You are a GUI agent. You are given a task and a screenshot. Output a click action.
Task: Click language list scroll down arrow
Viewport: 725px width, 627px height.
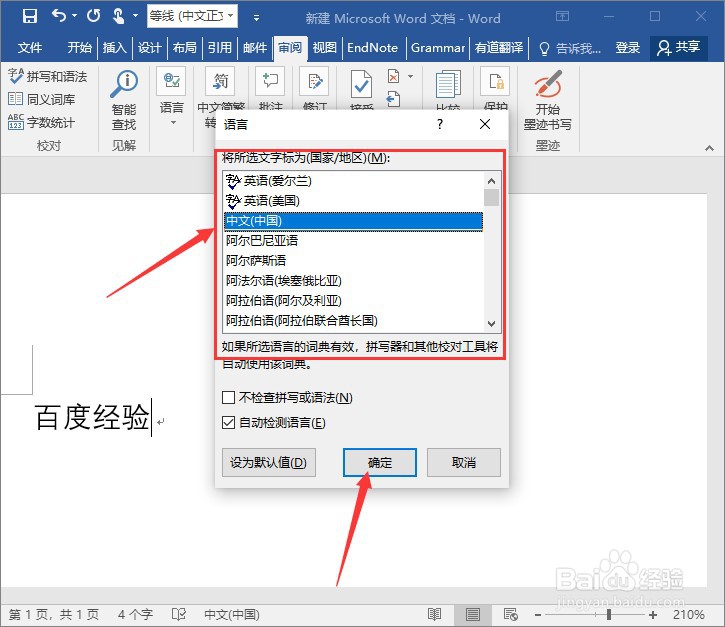(492, 324)
